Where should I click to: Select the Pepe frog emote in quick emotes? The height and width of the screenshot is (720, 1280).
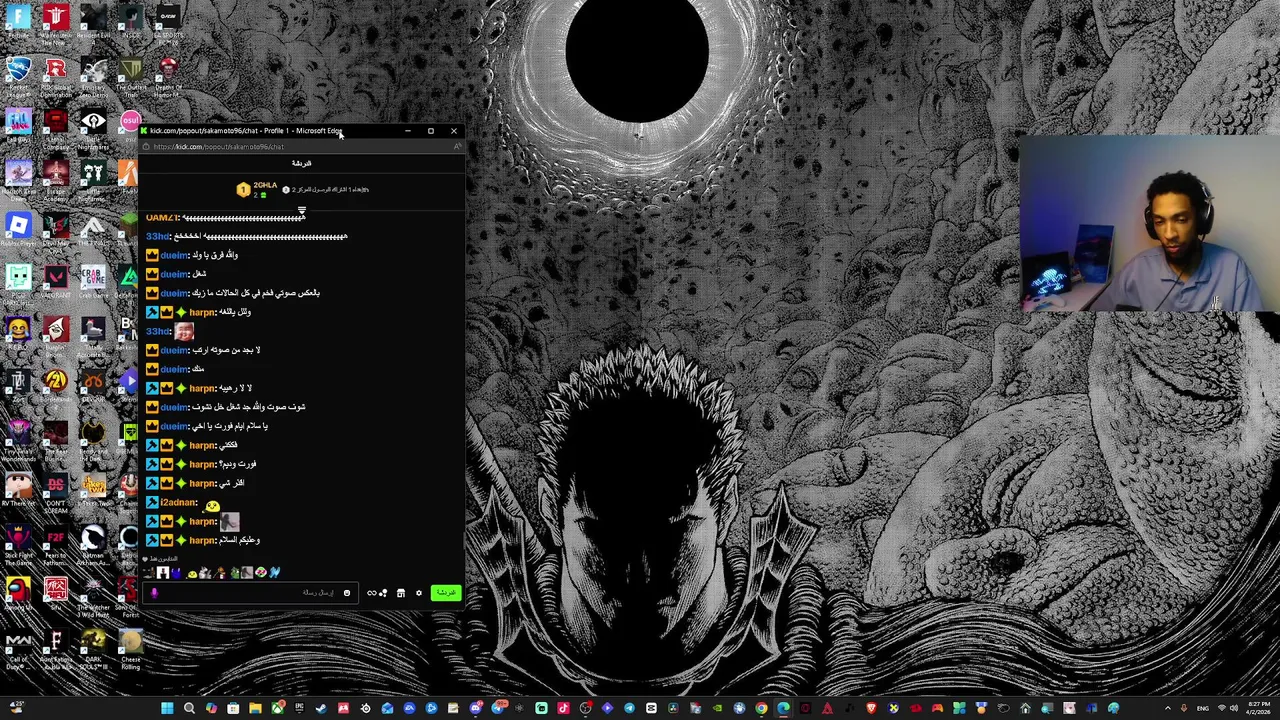click(x=235, y=573)
